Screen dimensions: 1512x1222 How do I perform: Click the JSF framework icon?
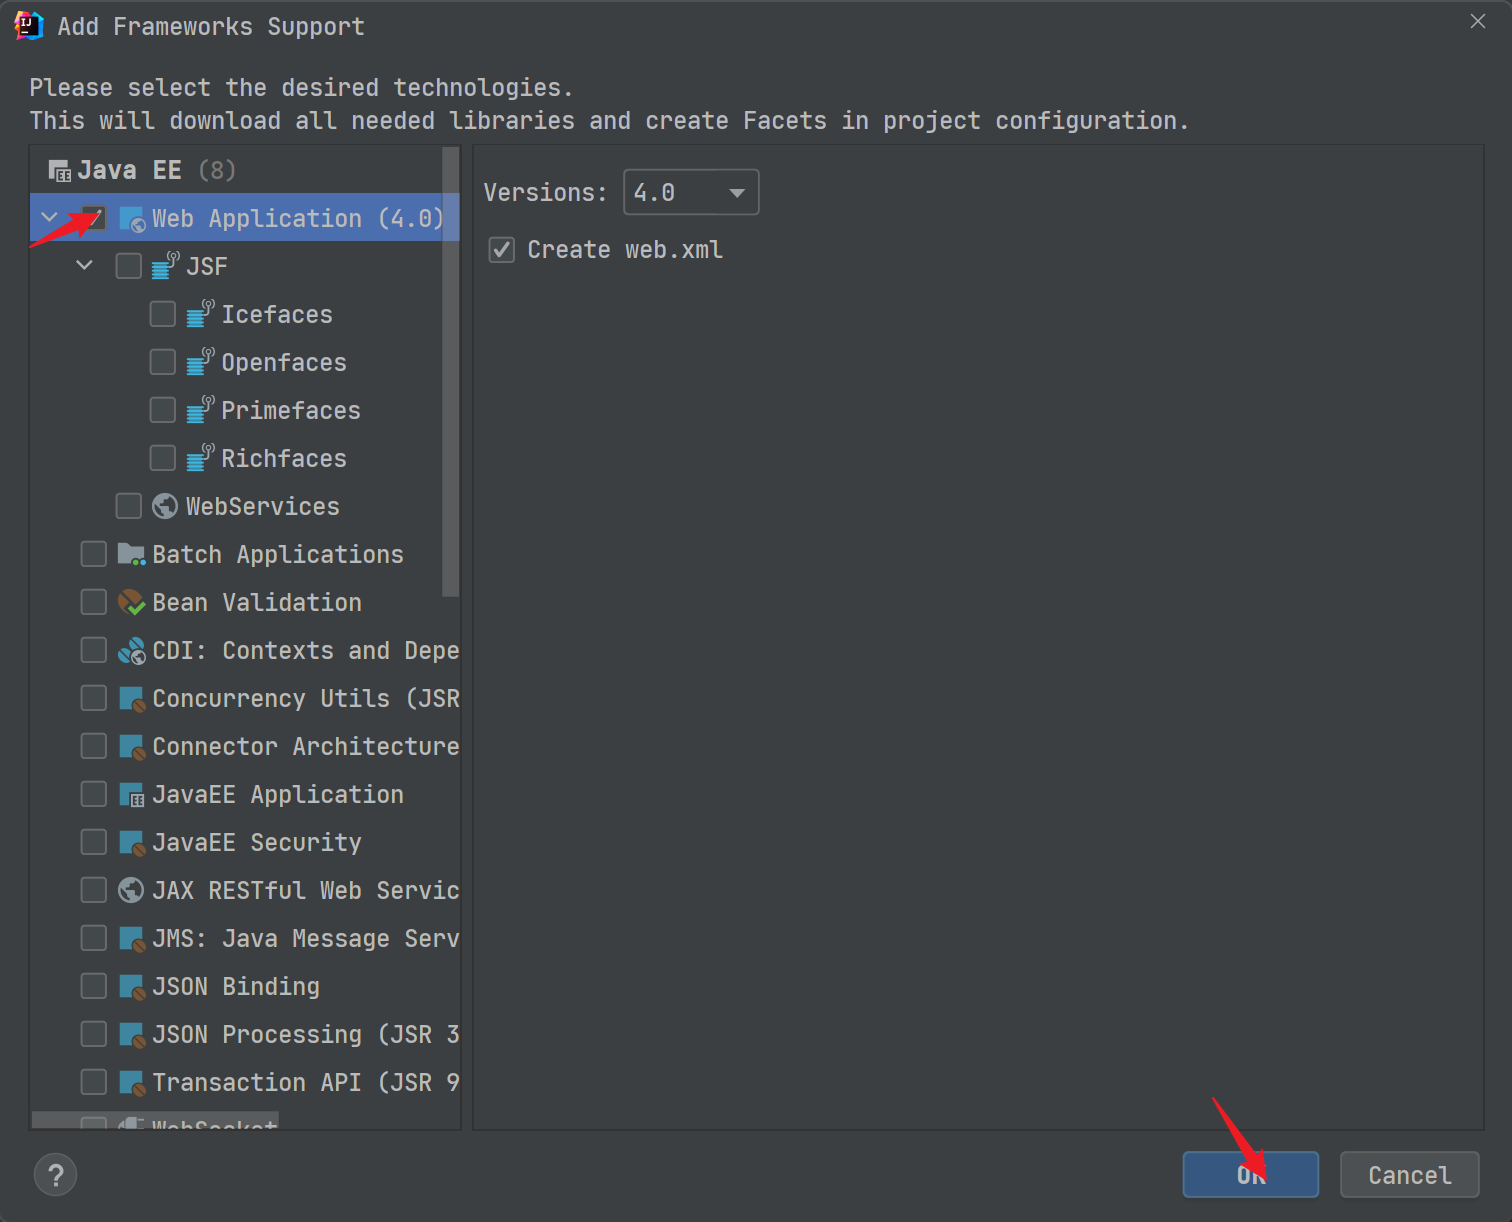click(165, 266)
